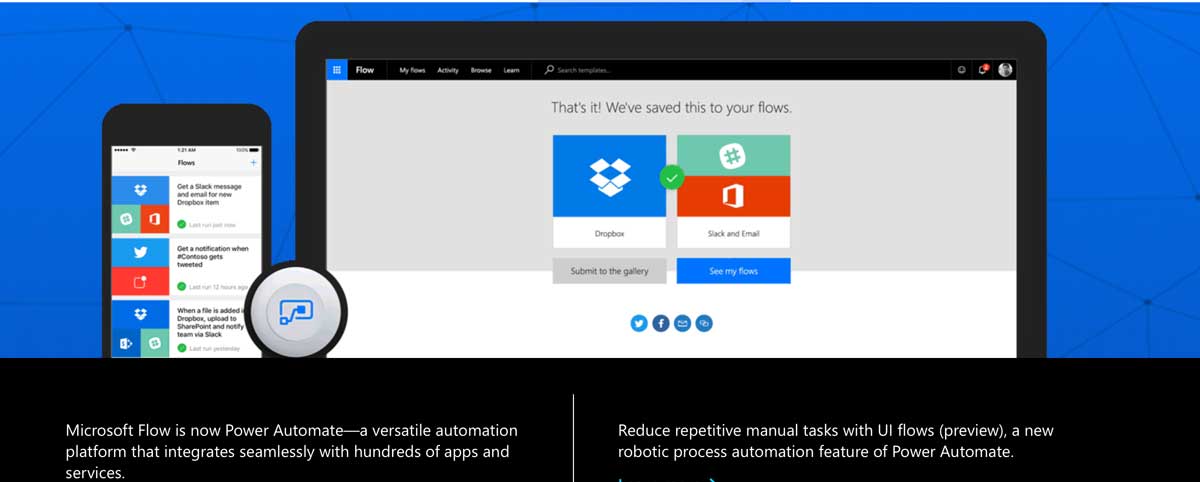1200x482 pixels.
Task: Tap the plus icon in phone Flows header
Action: tap(253, 162)
